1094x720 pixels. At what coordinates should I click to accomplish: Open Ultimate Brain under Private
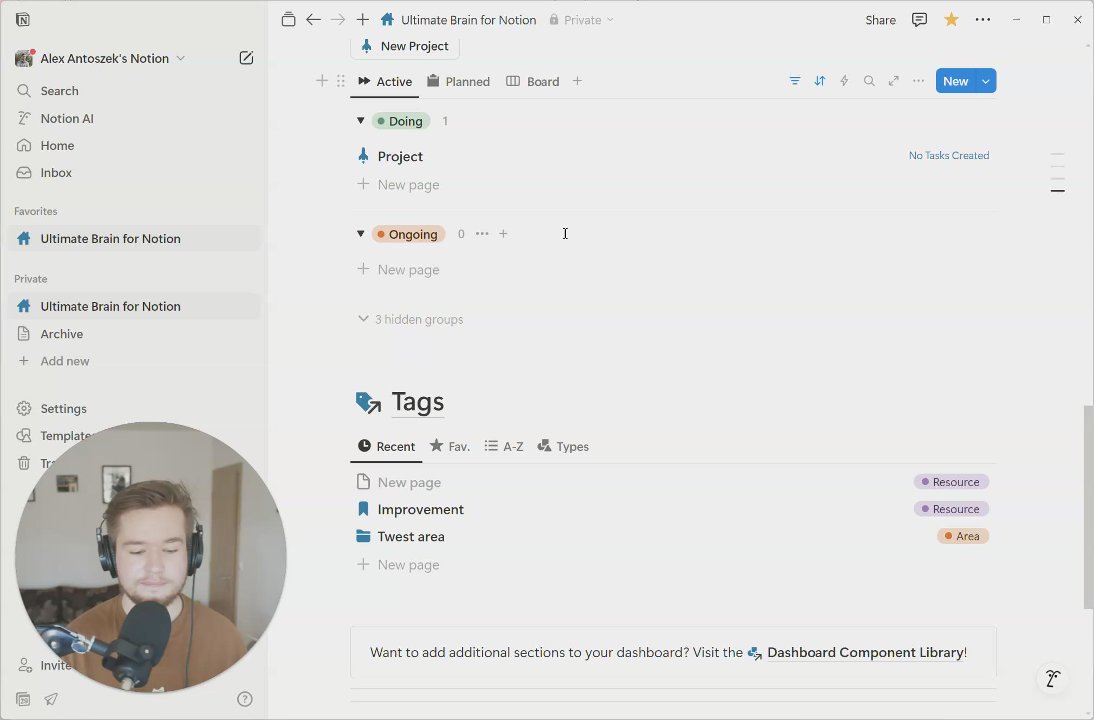point(133,306)
